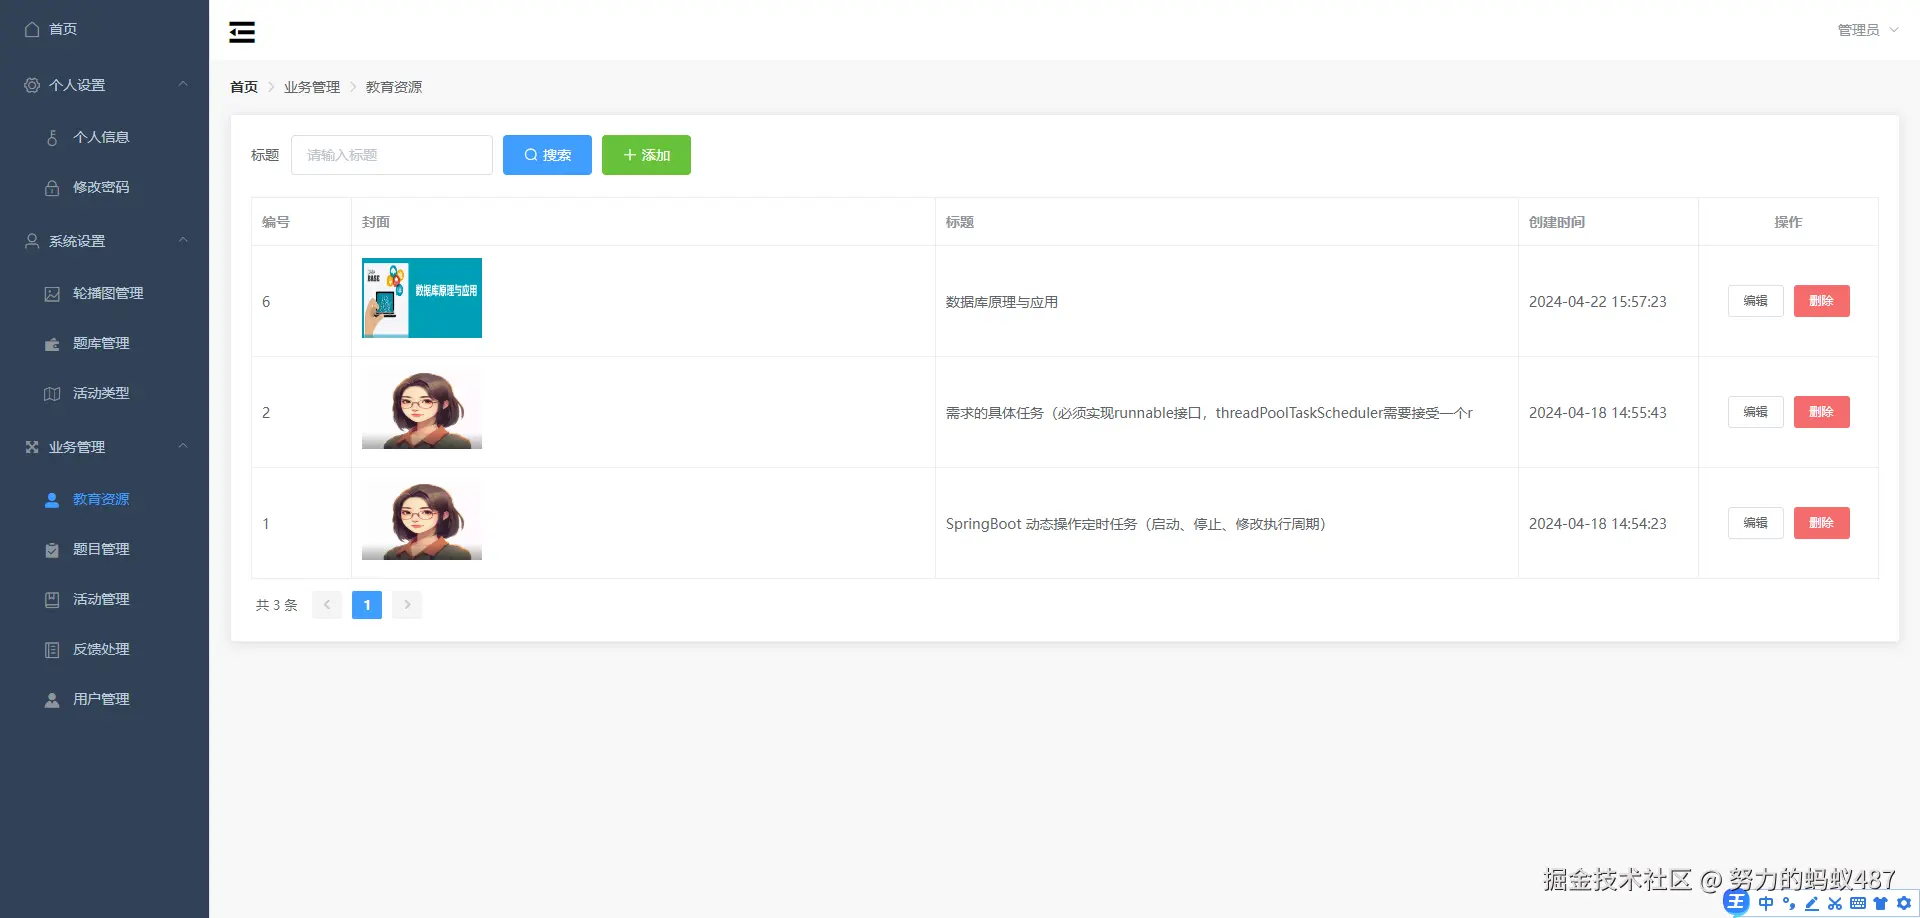
Task: Click the home icon beside 首页
Action: (31, 29)
